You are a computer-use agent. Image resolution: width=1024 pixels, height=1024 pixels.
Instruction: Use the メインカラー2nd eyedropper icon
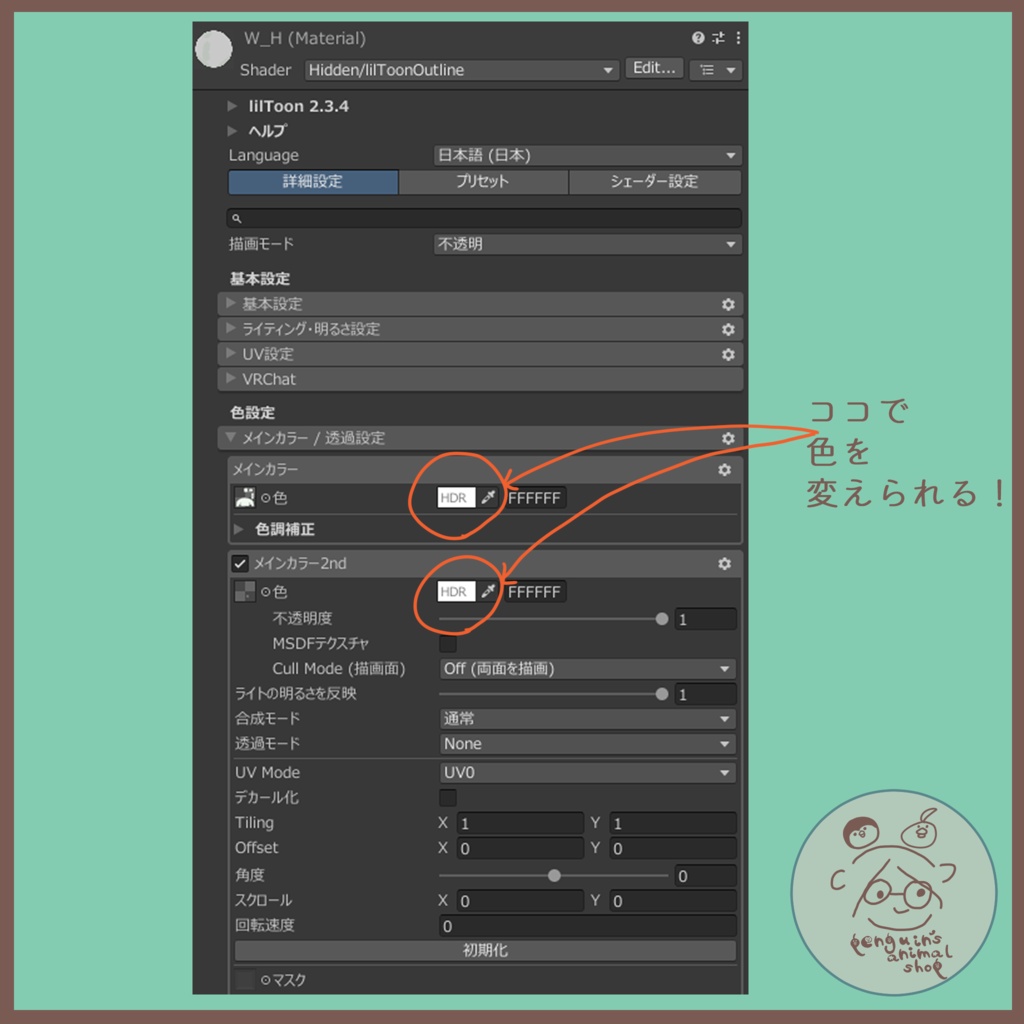pos(488,592)
